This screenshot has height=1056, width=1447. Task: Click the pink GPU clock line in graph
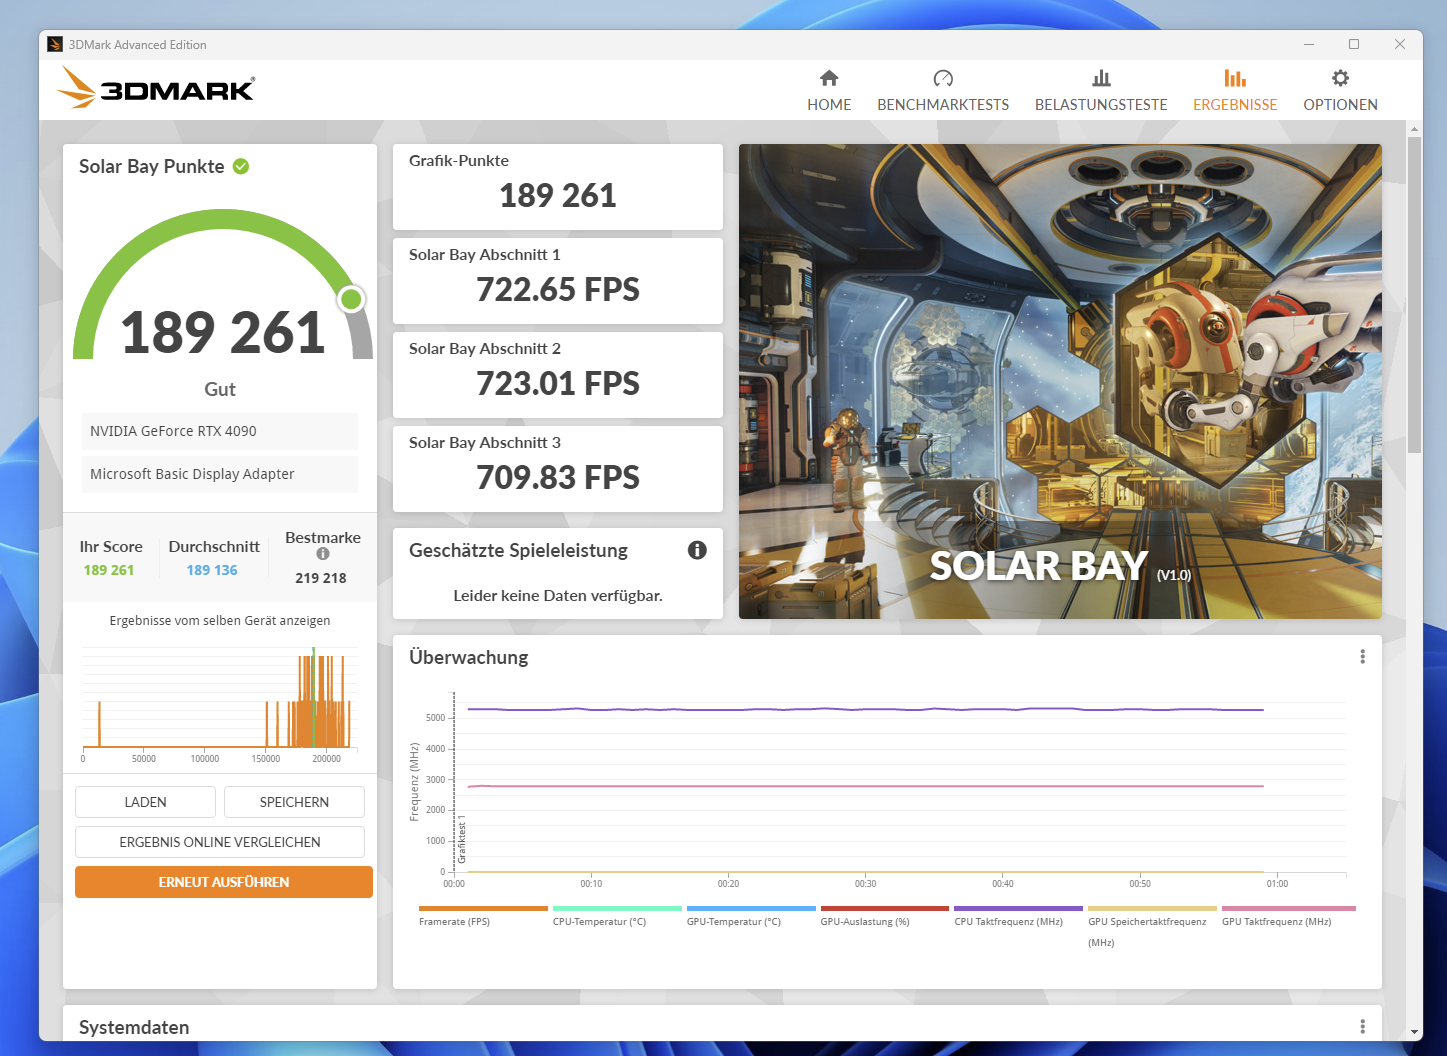[x=865, y=786]
